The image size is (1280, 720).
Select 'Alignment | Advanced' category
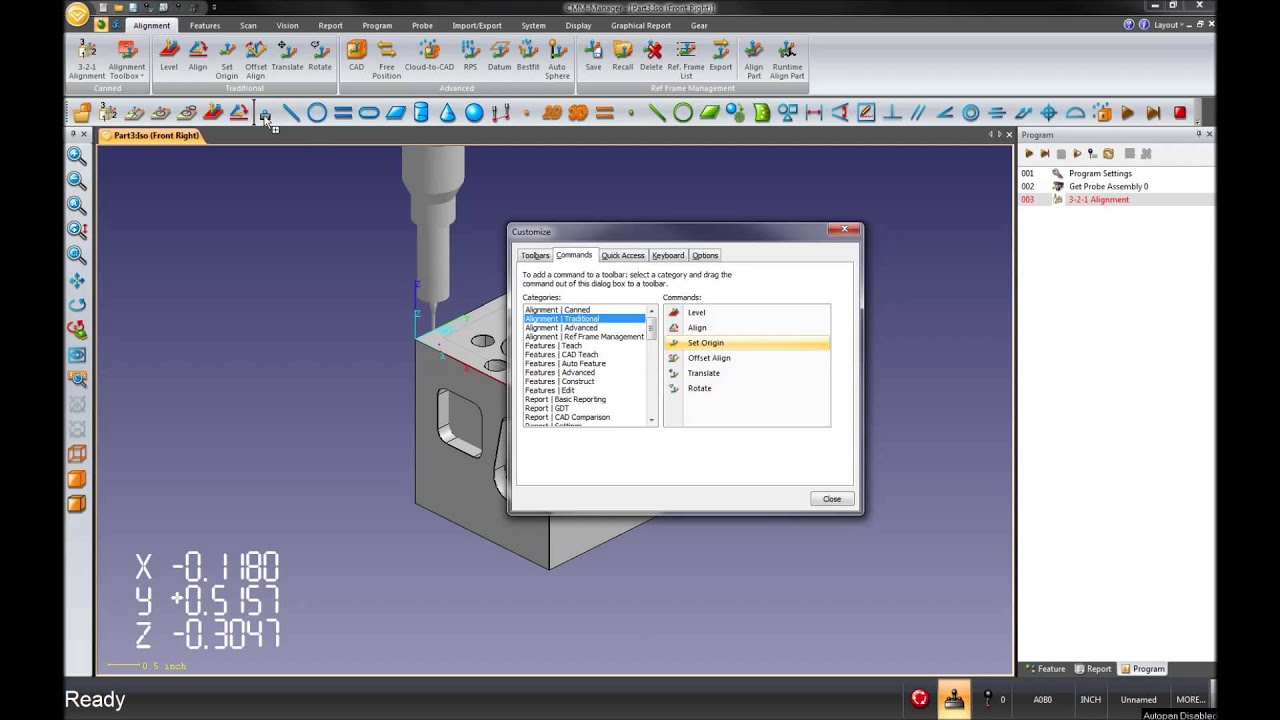[x=585, y=328]
